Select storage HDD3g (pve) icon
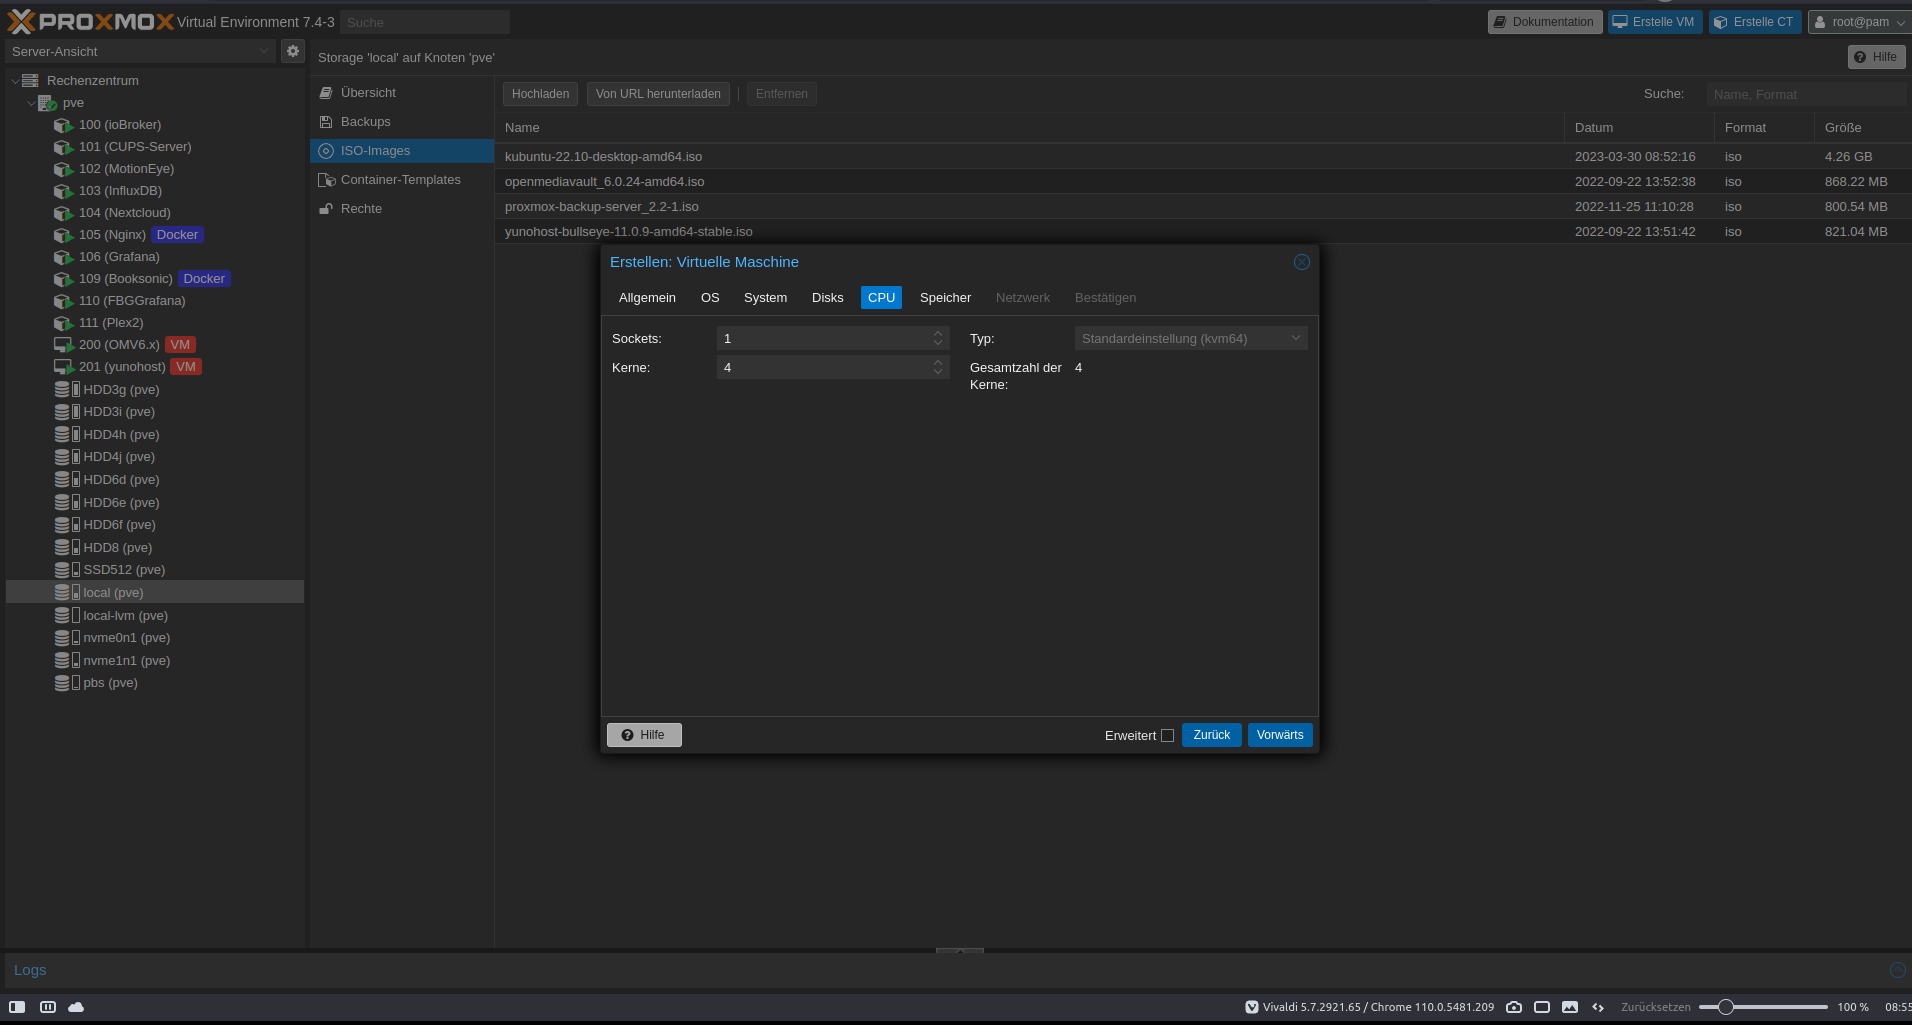1912x1025 pixels. point(67,390)
